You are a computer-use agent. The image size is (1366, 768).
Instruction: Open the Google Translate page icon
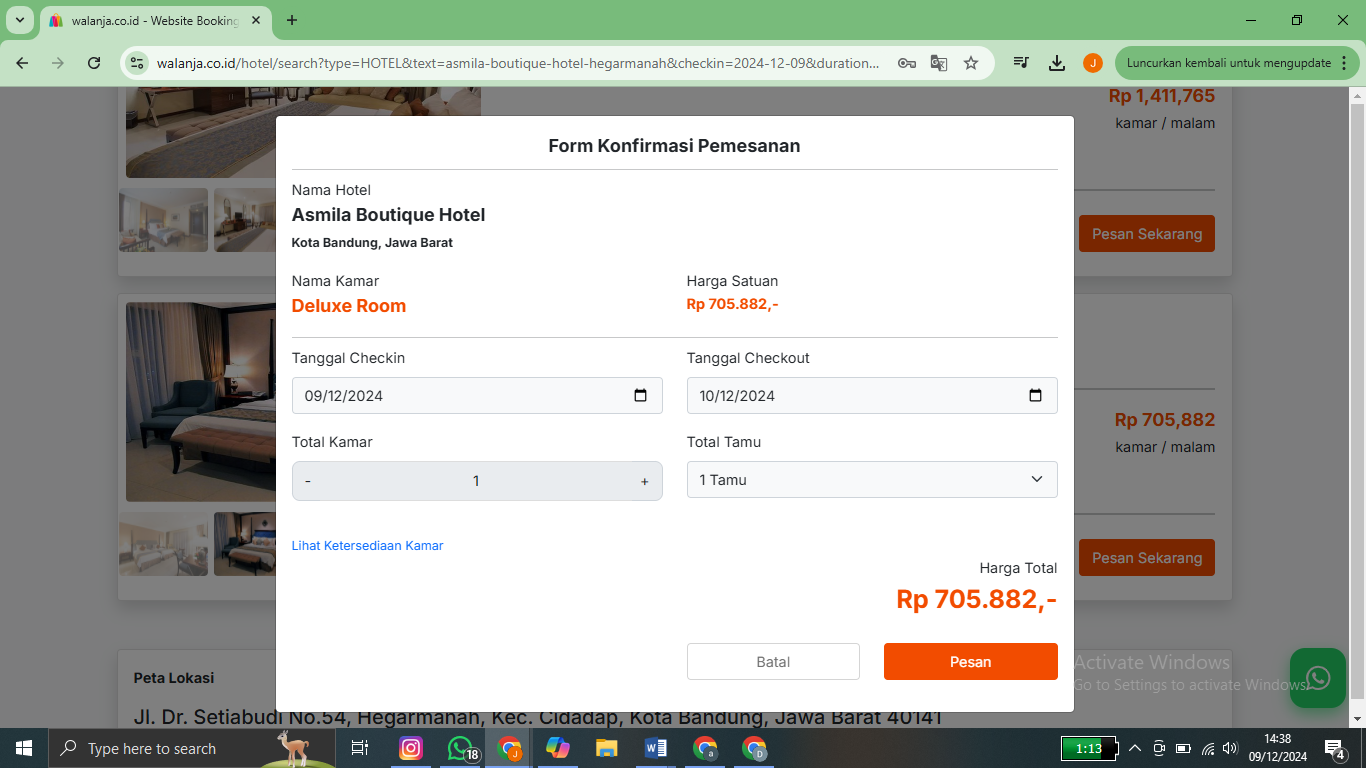(x=939, y=63)
